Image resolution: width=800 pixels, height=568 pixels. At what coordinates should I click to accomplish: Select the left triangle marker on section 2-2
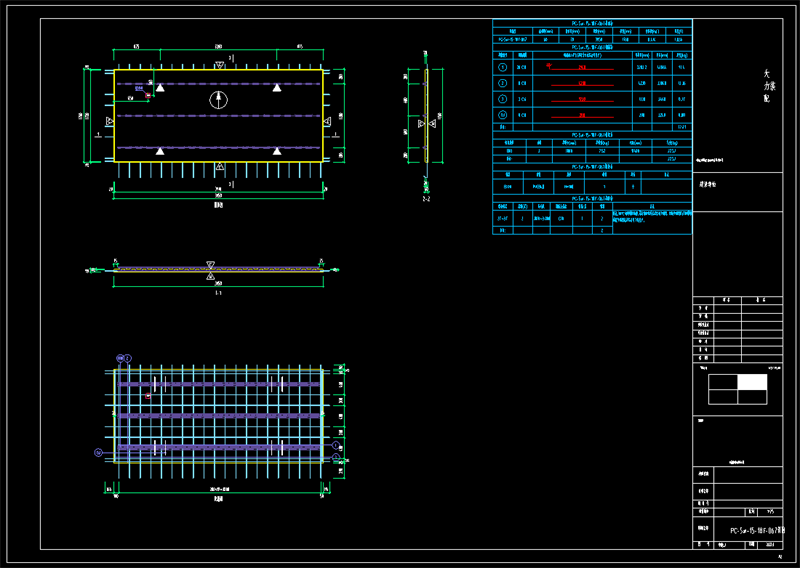421,124
